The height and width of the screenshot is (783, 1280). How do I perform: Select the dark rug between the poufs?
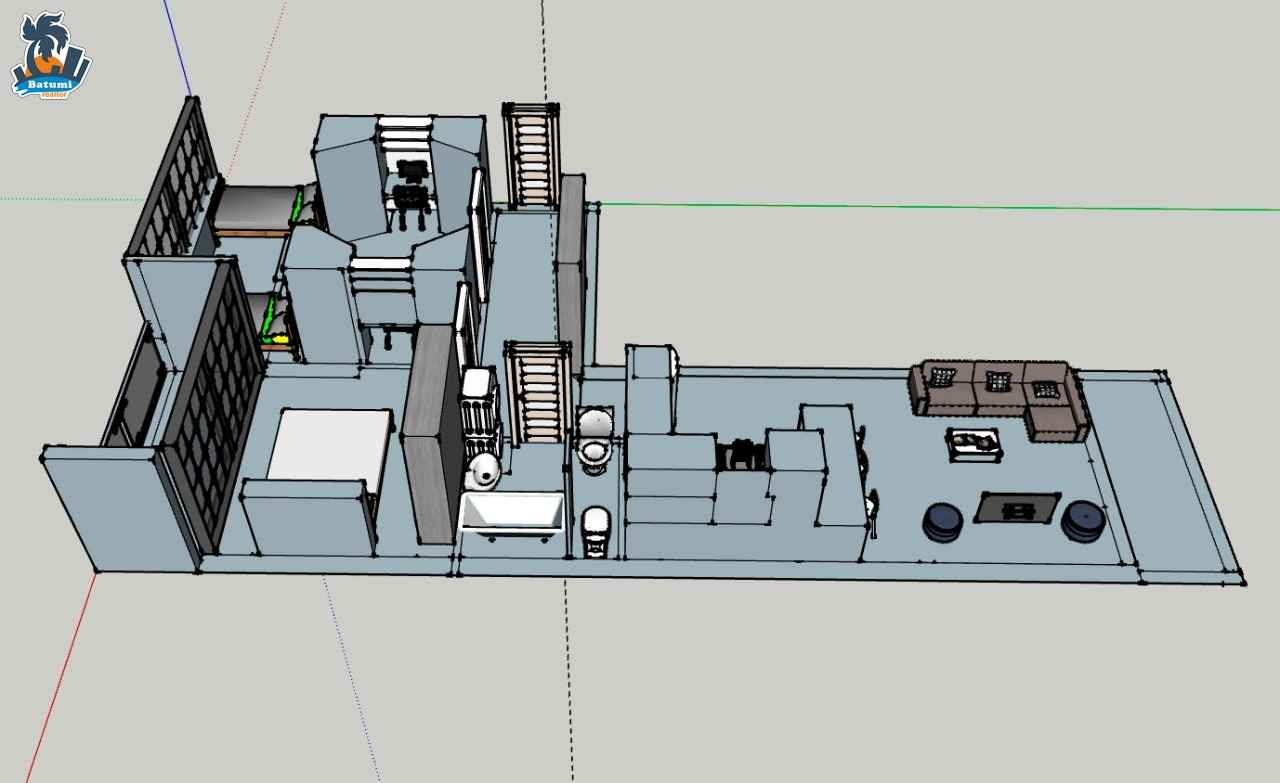tap(1018, 508)
